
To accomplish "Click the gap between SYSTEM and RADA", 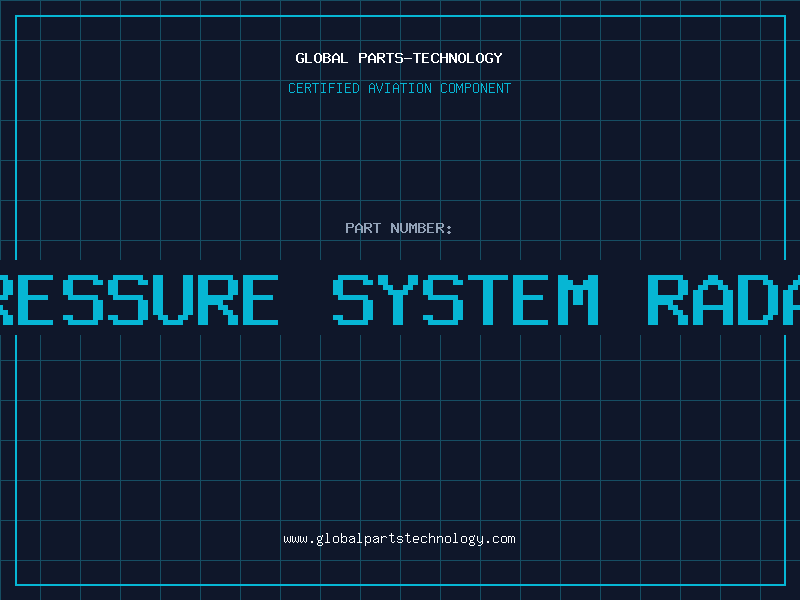I will tap(622, 299).
